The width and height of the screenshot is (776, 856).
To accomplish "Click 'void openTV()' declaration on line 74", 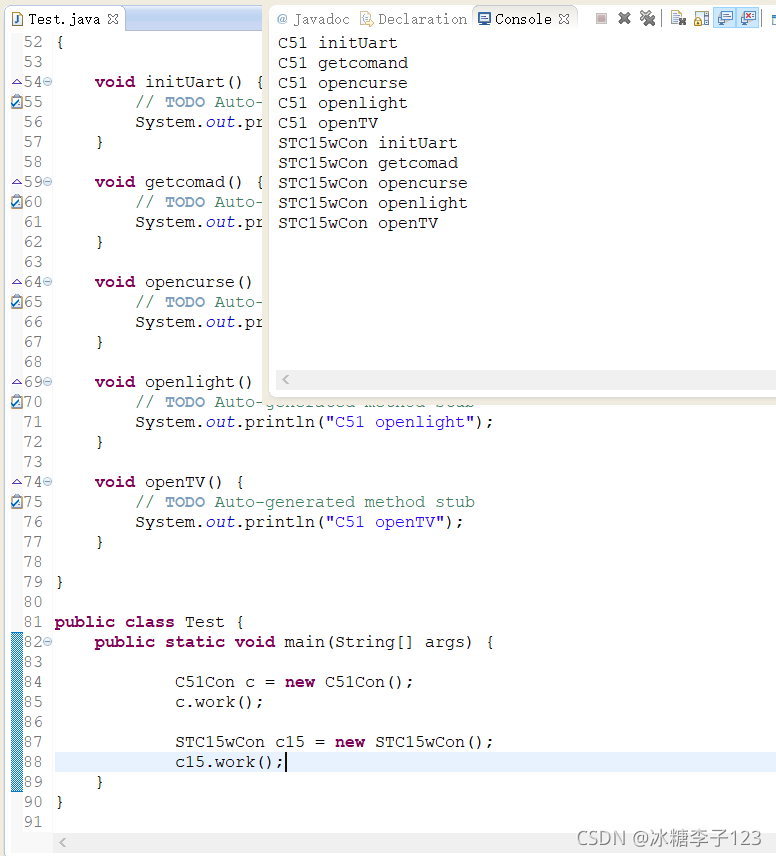I will [158, 482].
